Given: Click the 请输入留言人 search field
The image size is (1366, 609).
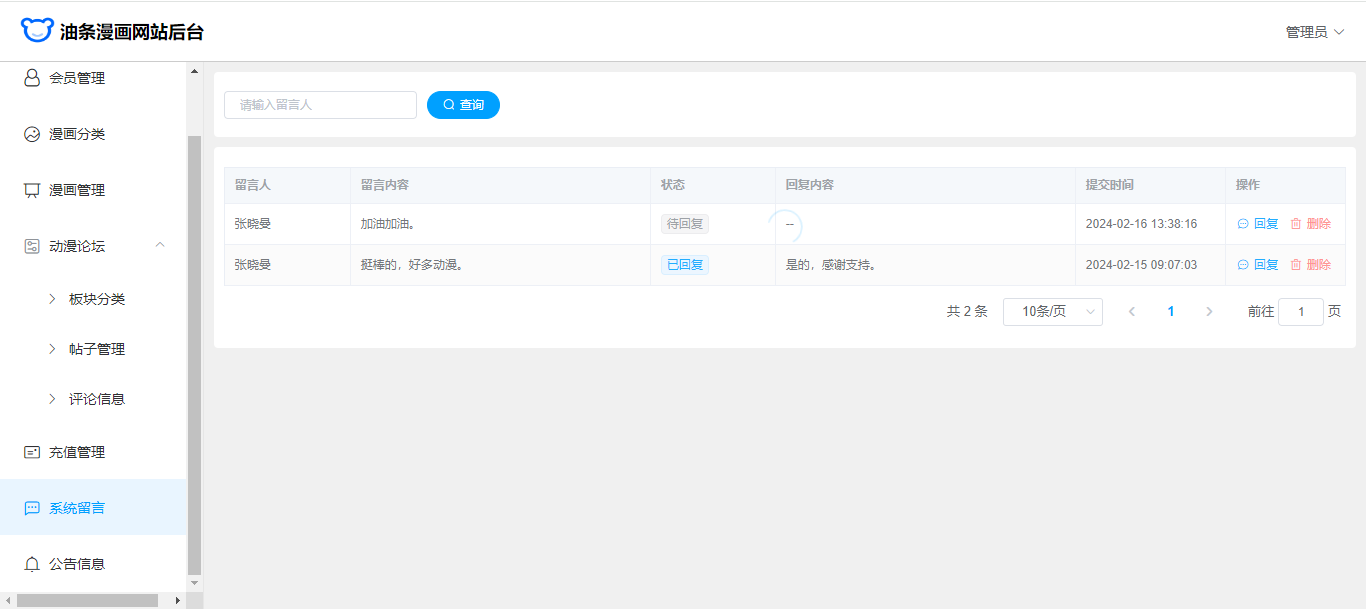Looking at the screenshot, I should click(320, 105).
